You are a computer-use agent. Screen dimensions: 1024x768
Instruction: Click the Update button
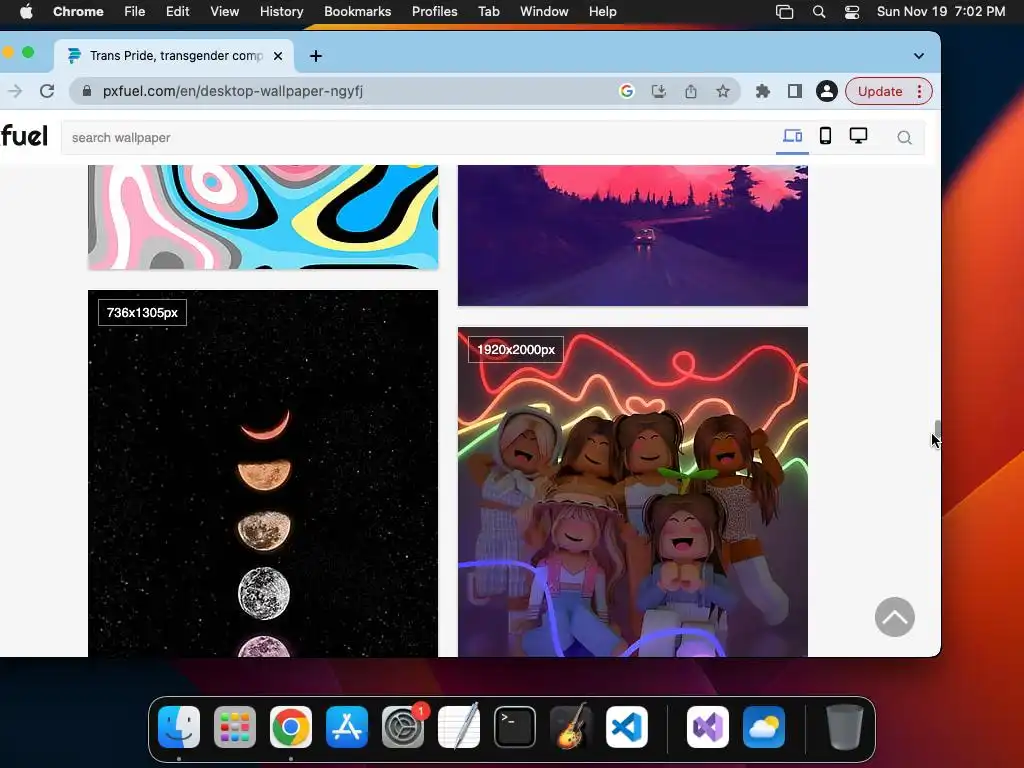[x=880, y=91]
